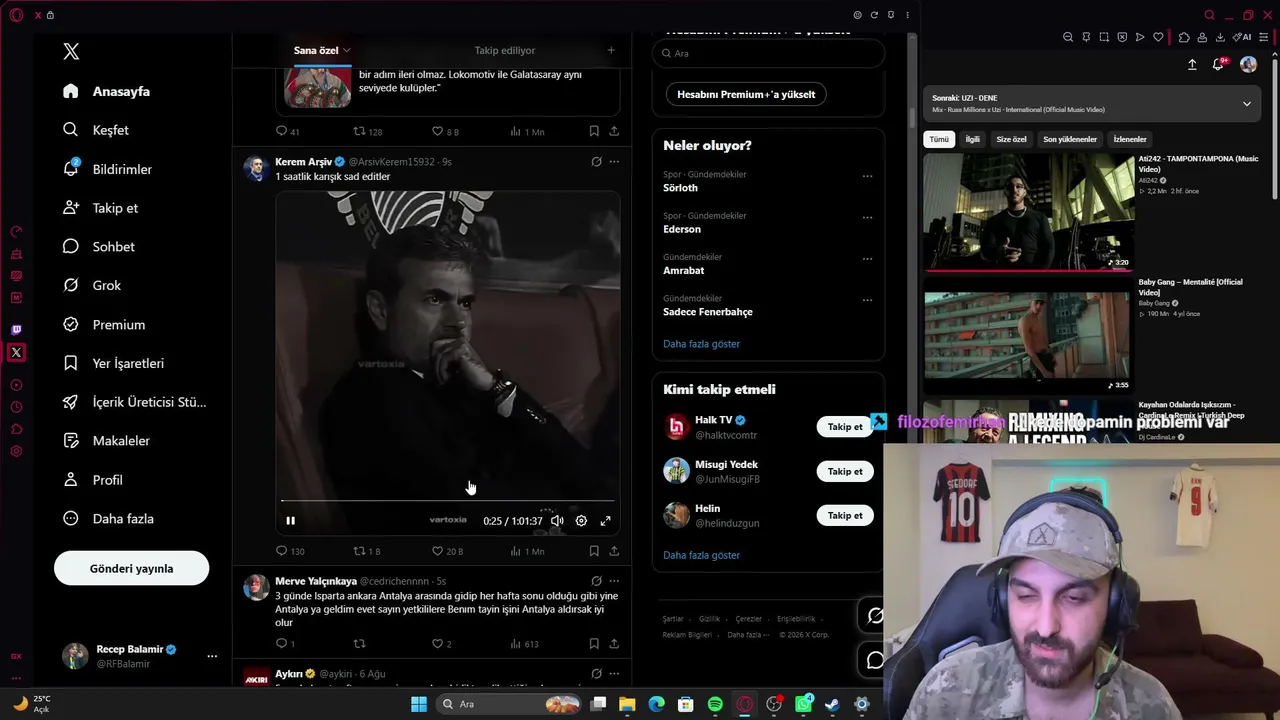Follow Halk TV account
The width and height of the screenshot is (1280, 720).
coord(845,427)
